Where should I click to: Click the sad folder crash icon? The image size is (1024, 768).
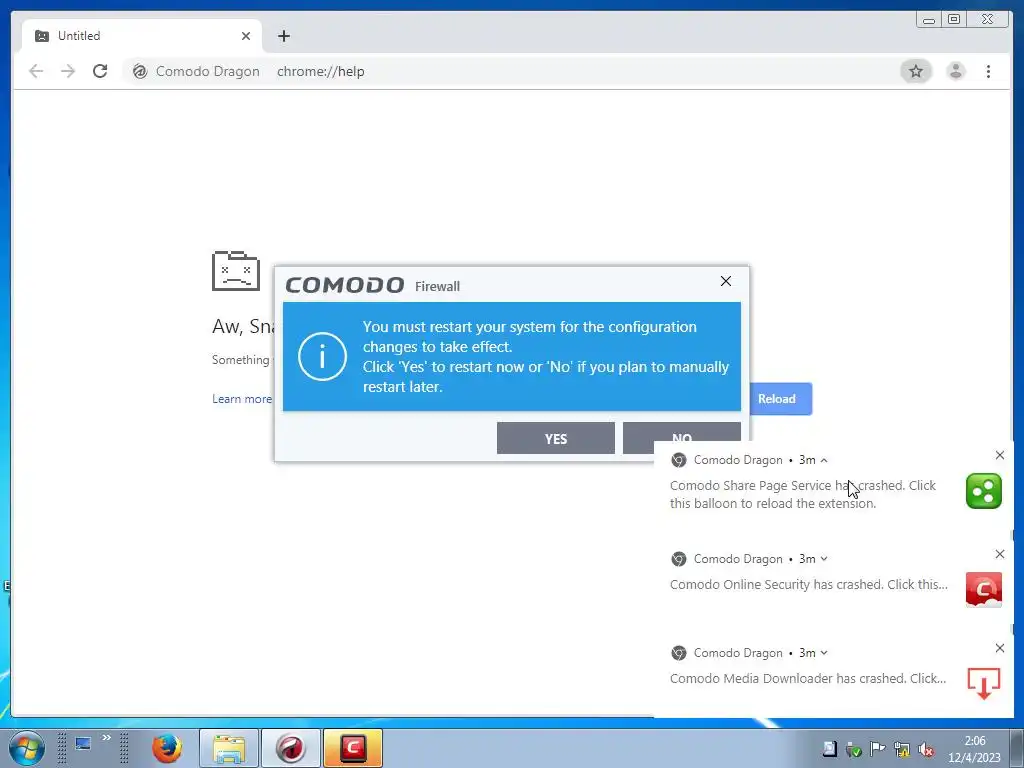[236, 270]
